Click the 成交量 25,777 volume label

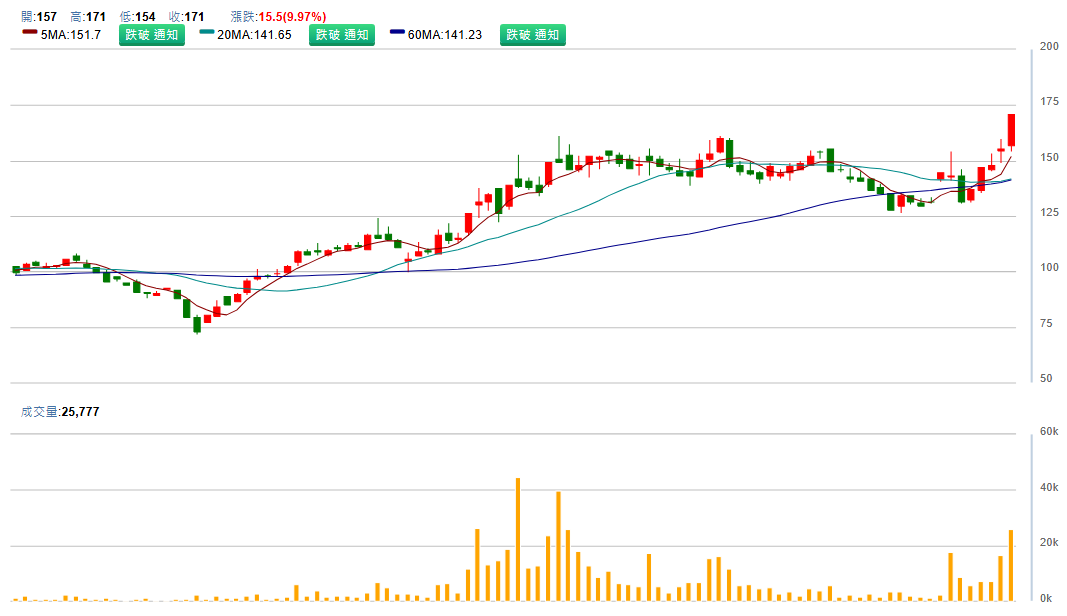[60, 412]
